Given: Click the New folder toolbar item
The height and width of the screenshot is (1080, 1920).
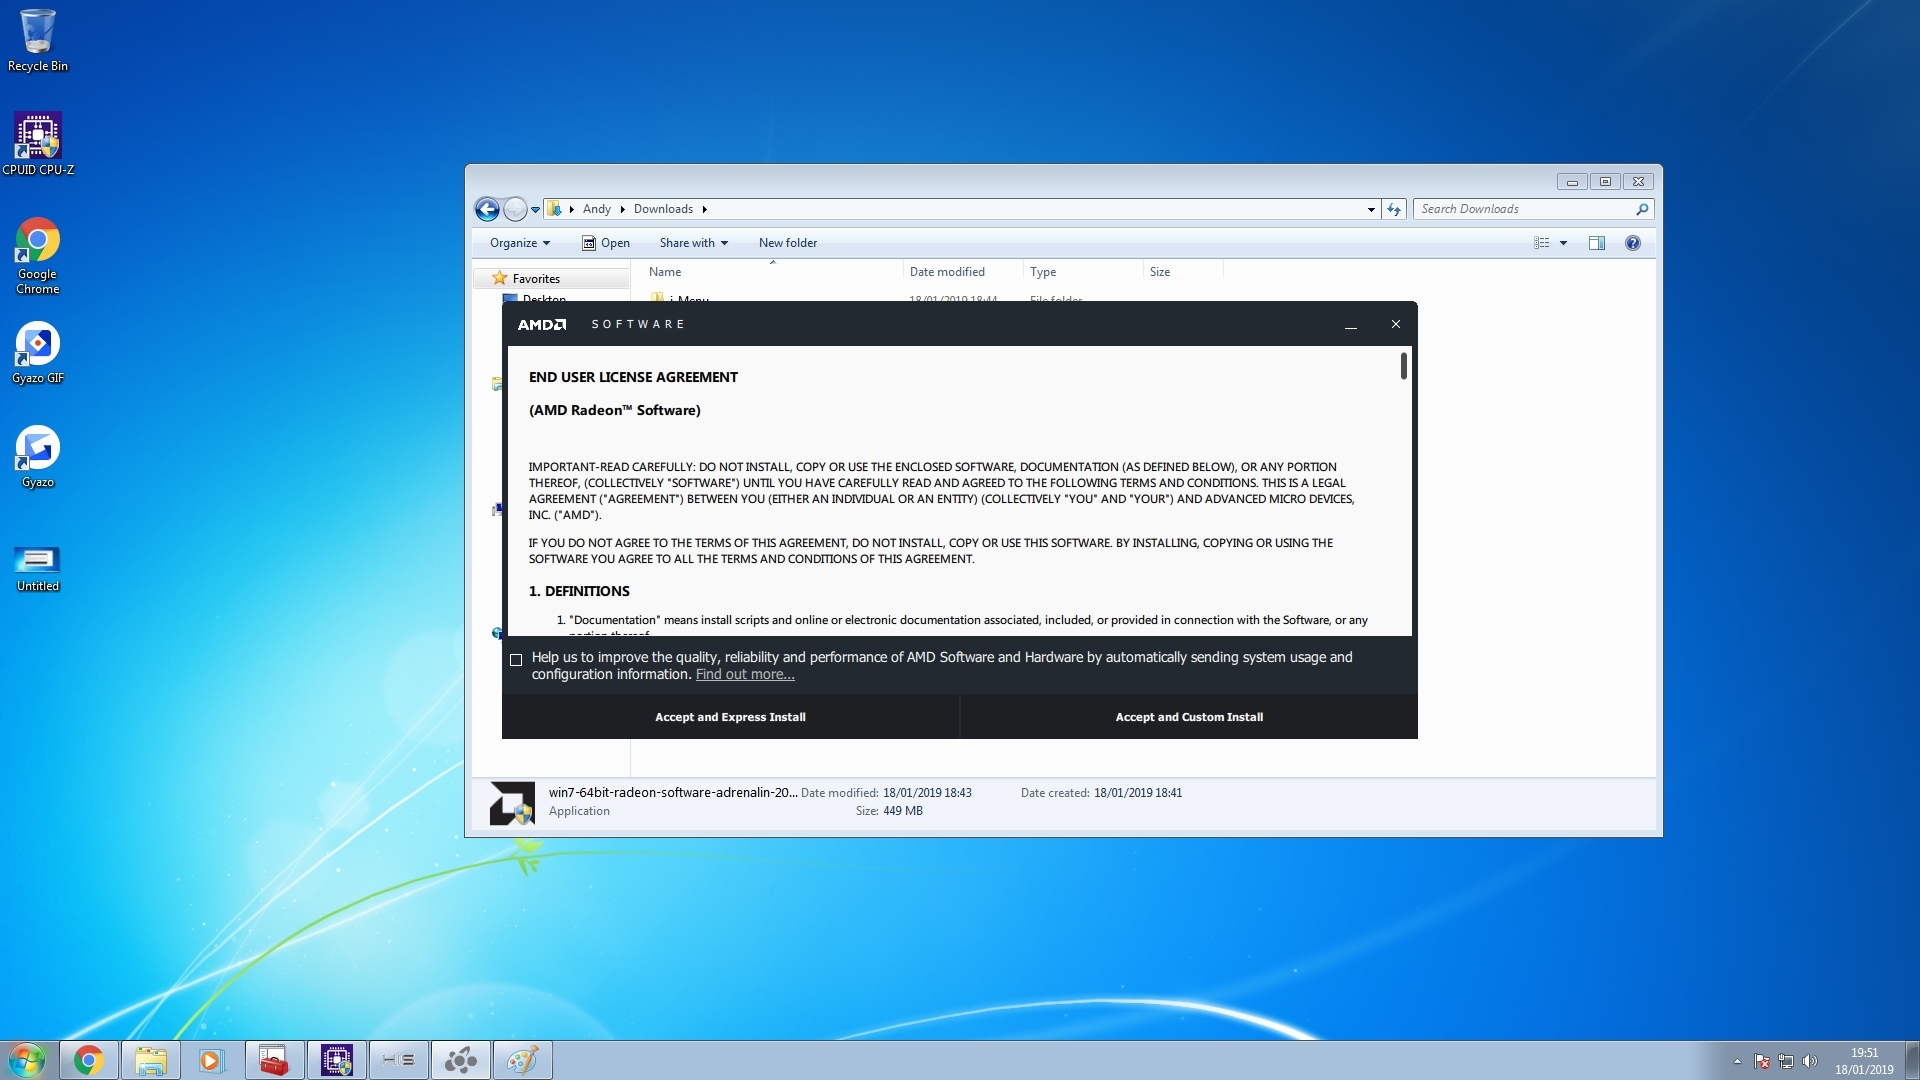Looking at the screenshot, I should [x=787, y=243].
